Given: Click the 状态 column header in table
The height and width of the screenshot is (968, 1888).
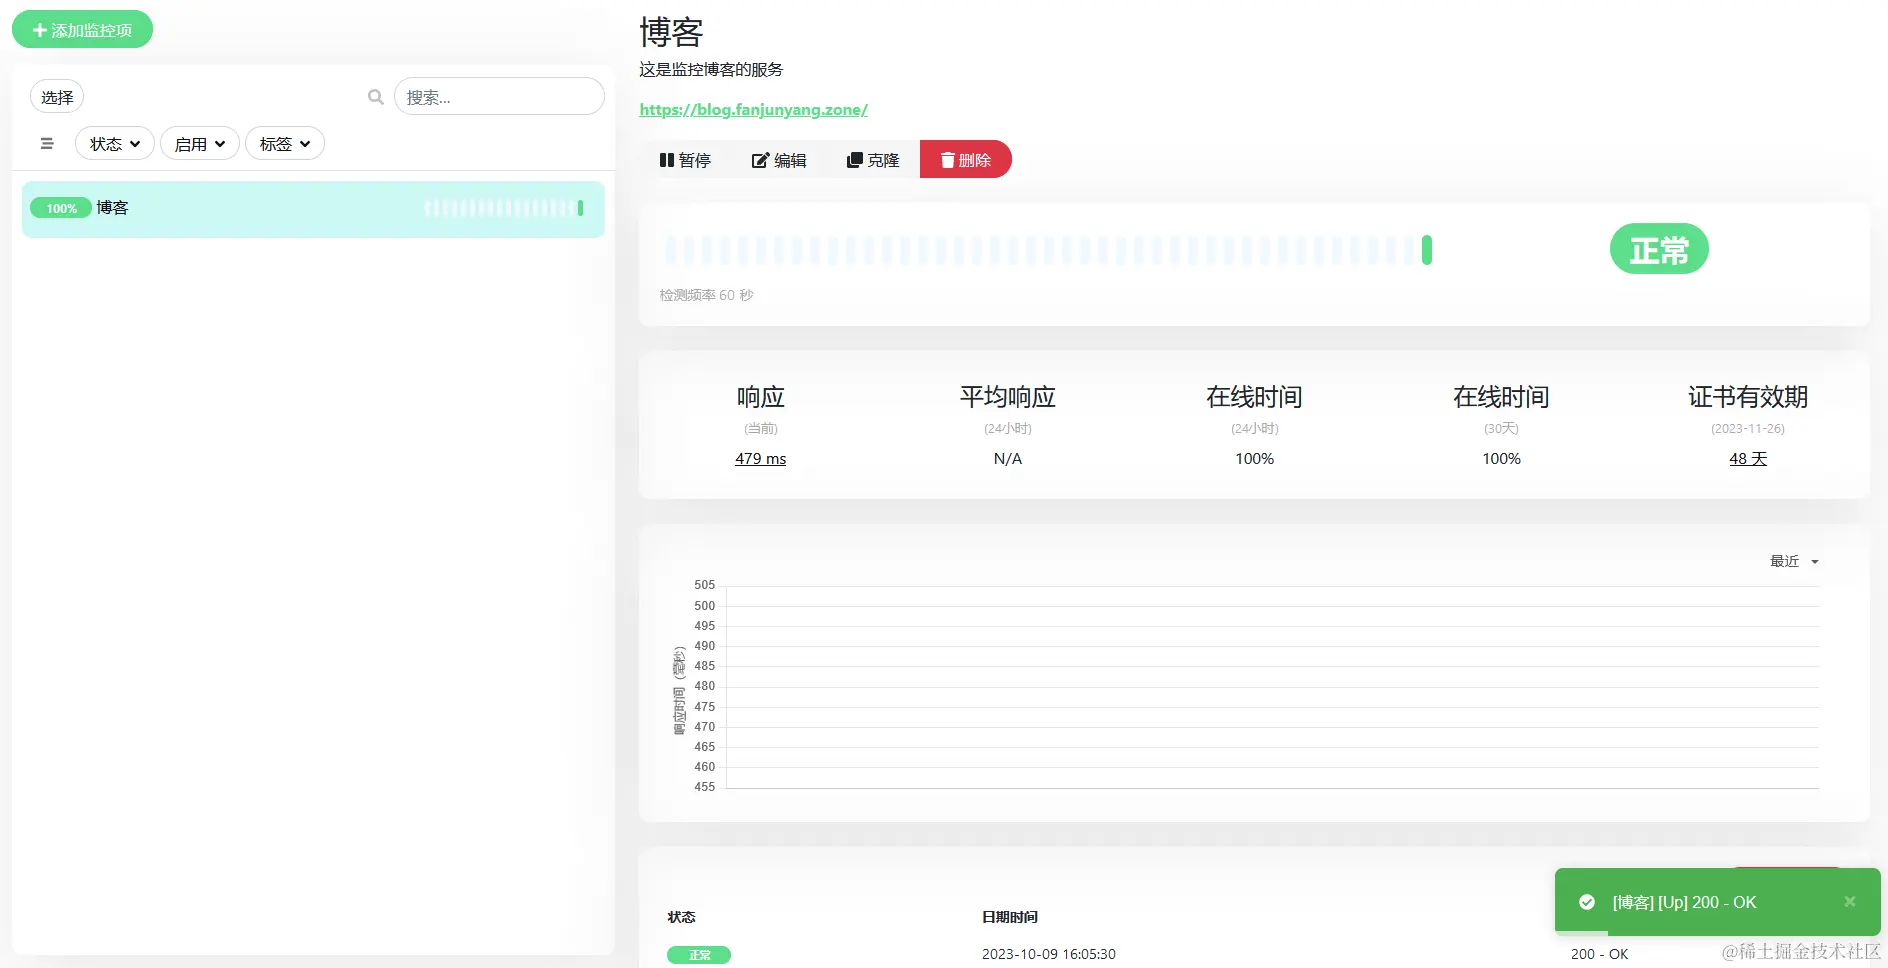Looking at the screenshot, I should click(681, 917).
